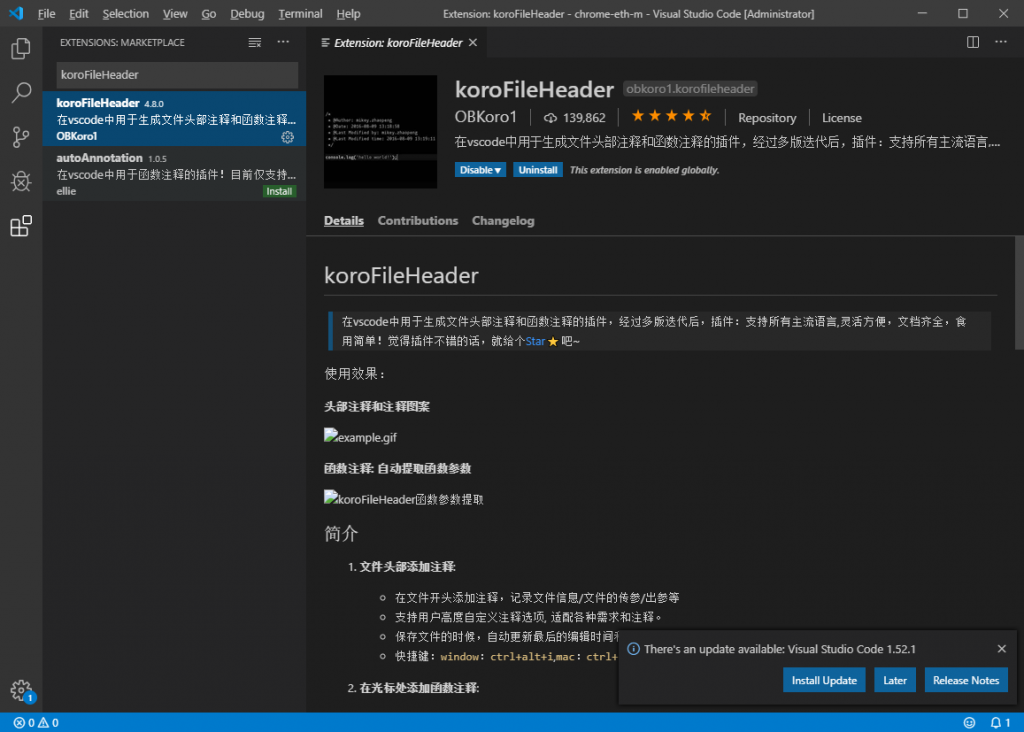This screenshot has width=1024, height=732.
Task: Open the Go menu
Action: 208,14
